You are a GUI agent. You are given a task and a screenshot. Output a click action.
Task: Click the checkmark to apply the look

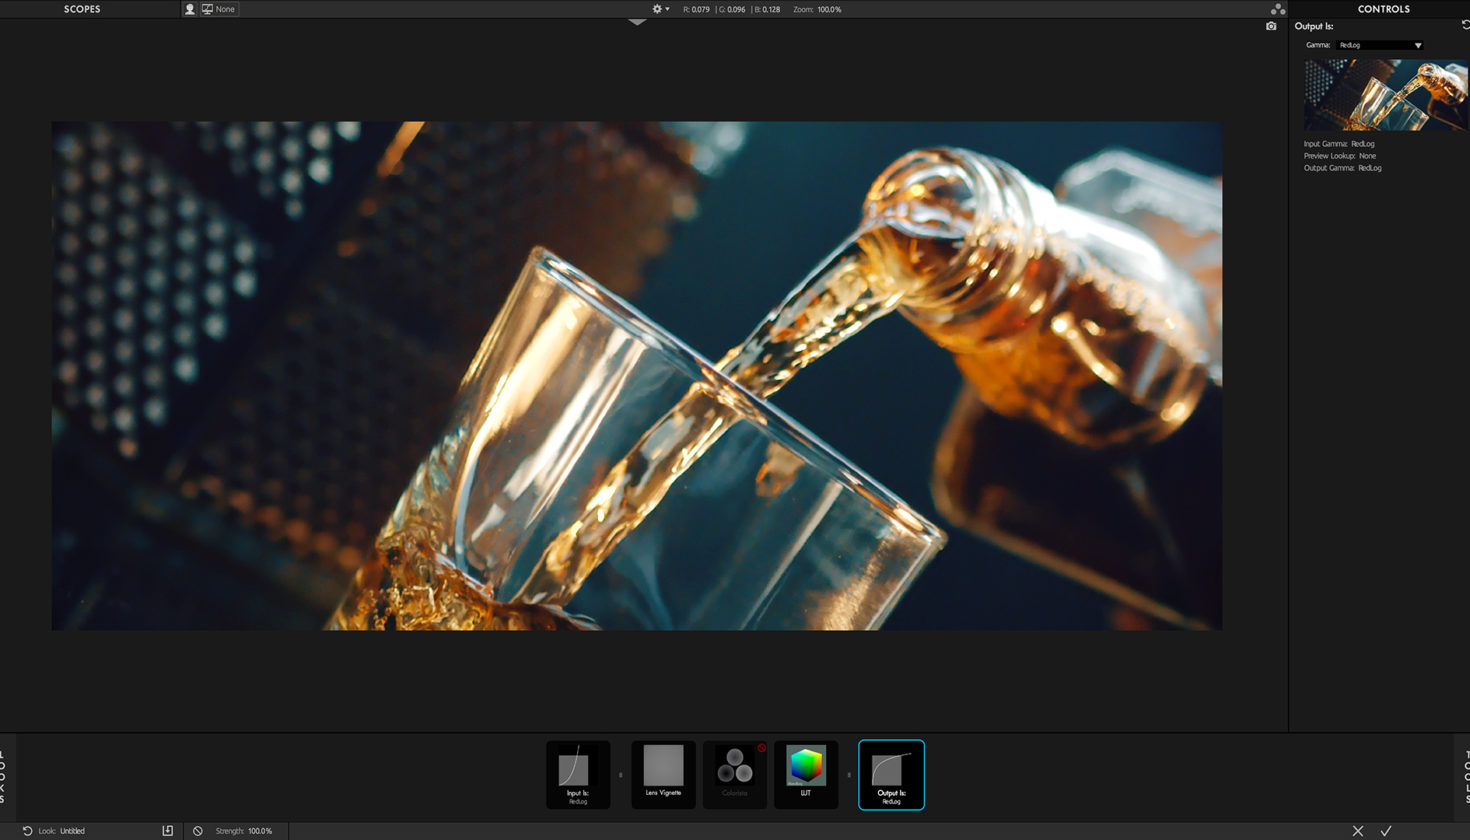coord(1386,830)
